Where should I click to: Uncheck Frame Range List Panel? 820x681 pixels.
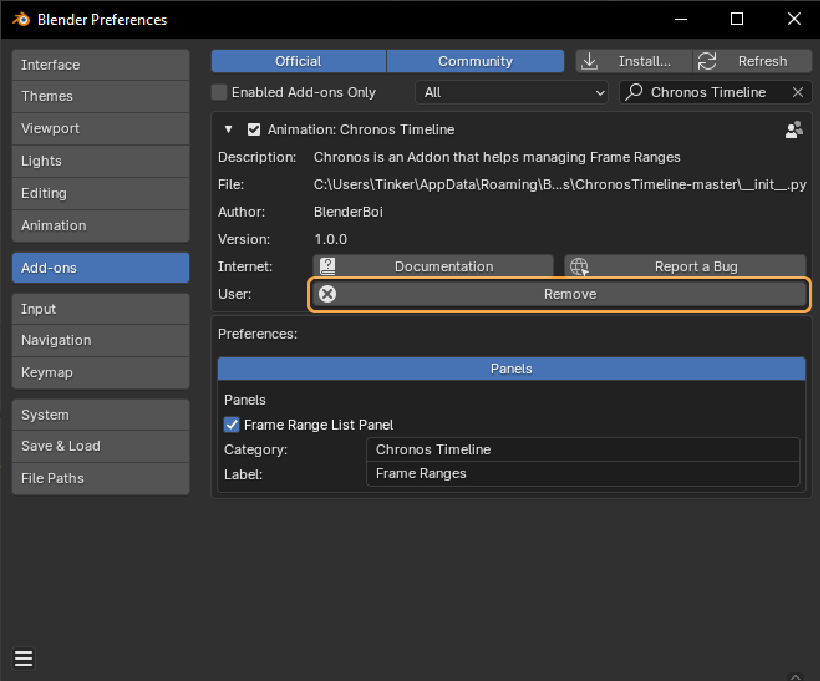[x=232, y=425]
